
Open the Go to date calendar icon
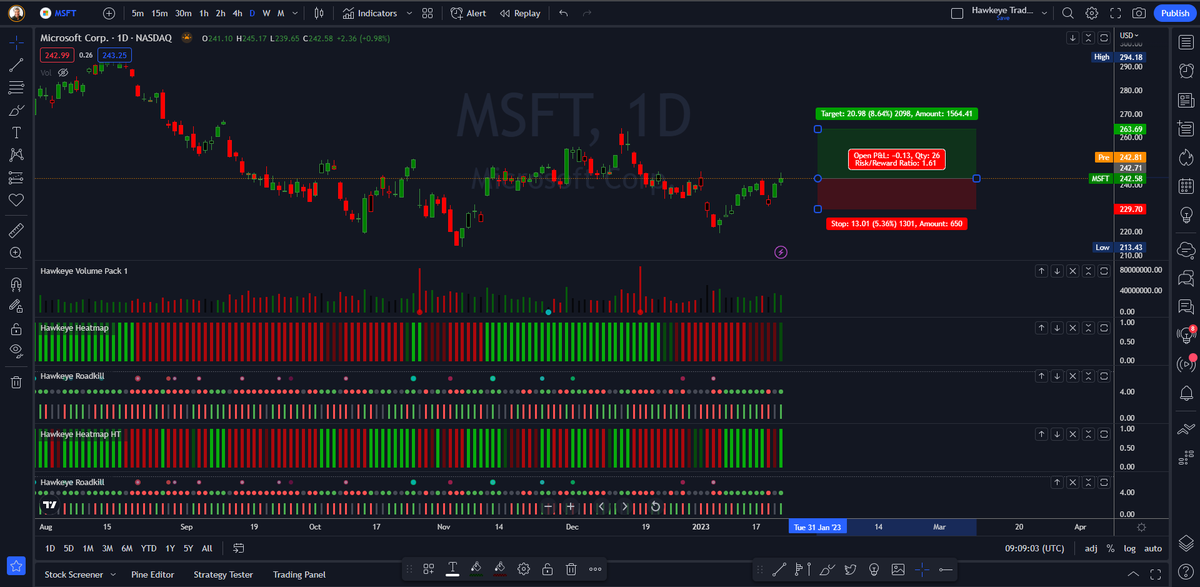(x=238, y=548)
